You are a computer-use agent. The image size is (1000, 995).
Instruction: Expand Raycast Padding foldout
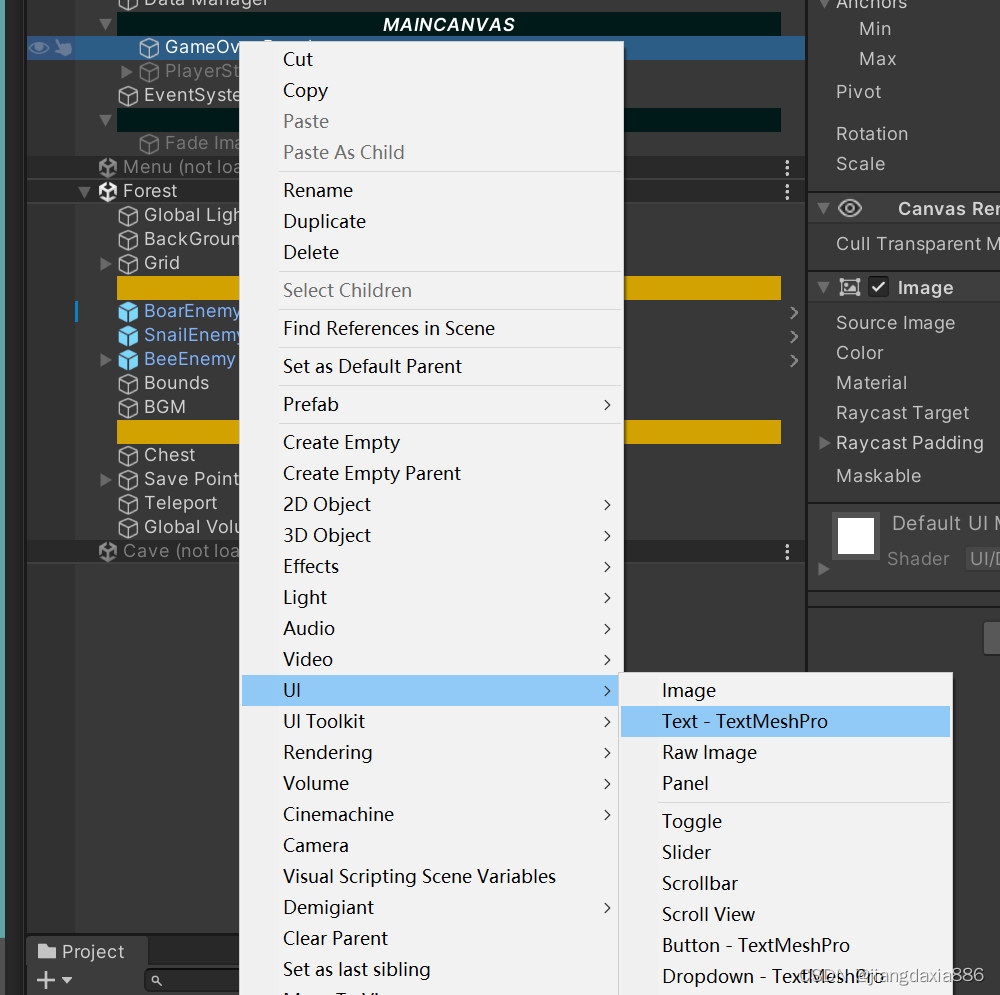(x=824, y=443)
